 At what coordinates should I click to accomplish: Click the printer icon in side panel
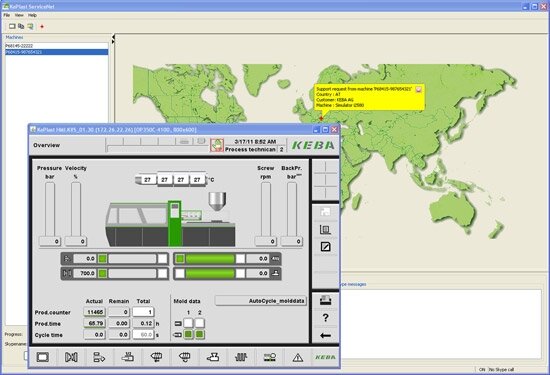(326, 300)
